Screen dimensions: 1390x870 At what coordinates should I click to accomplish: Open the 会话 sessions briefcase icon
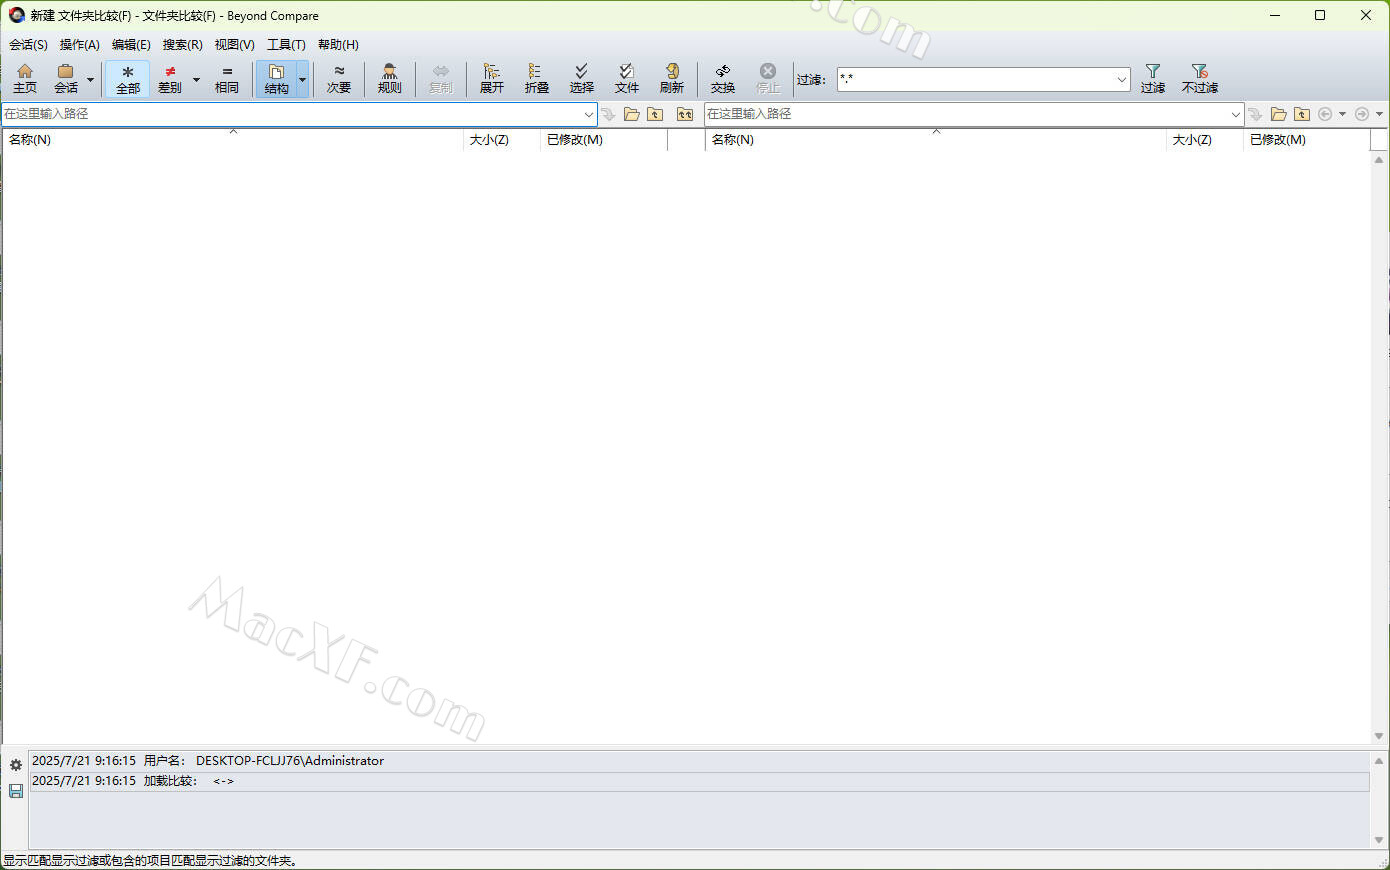[66, 78]
